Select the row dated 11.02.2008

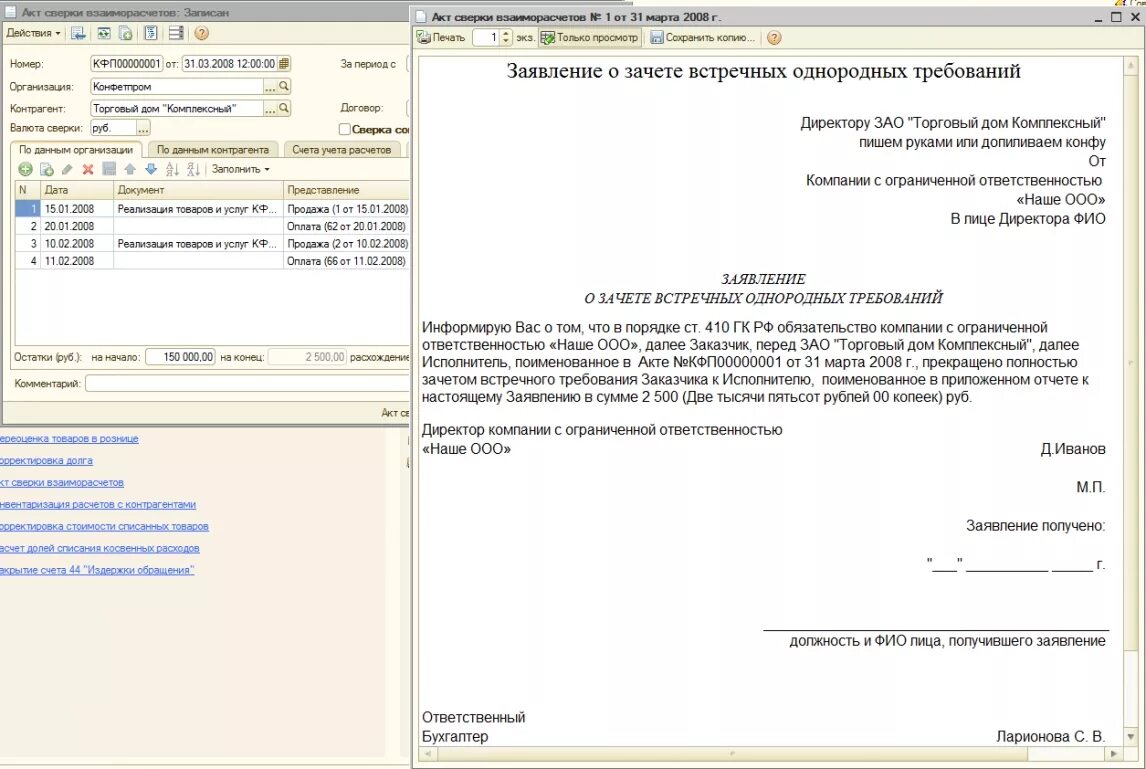coord(212,261)
